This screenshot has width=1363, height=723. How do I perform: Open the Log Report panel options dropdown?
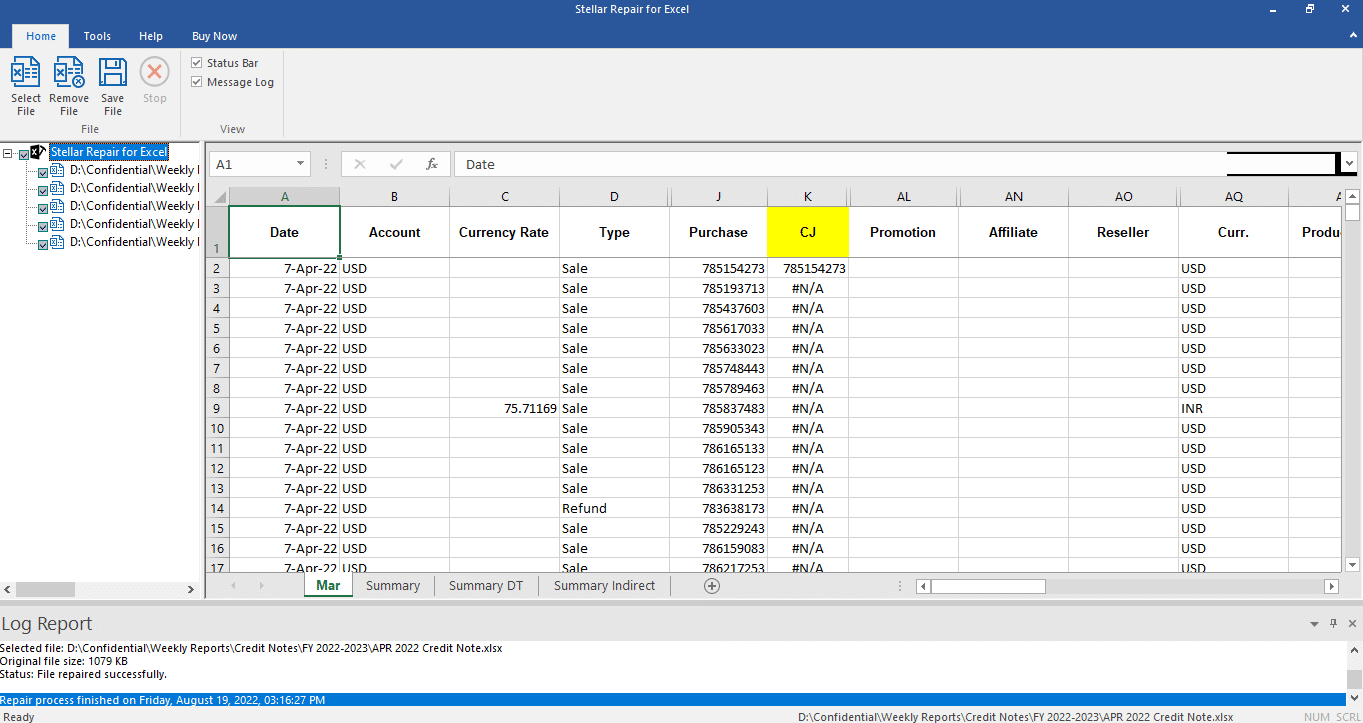click(1315, 624)
